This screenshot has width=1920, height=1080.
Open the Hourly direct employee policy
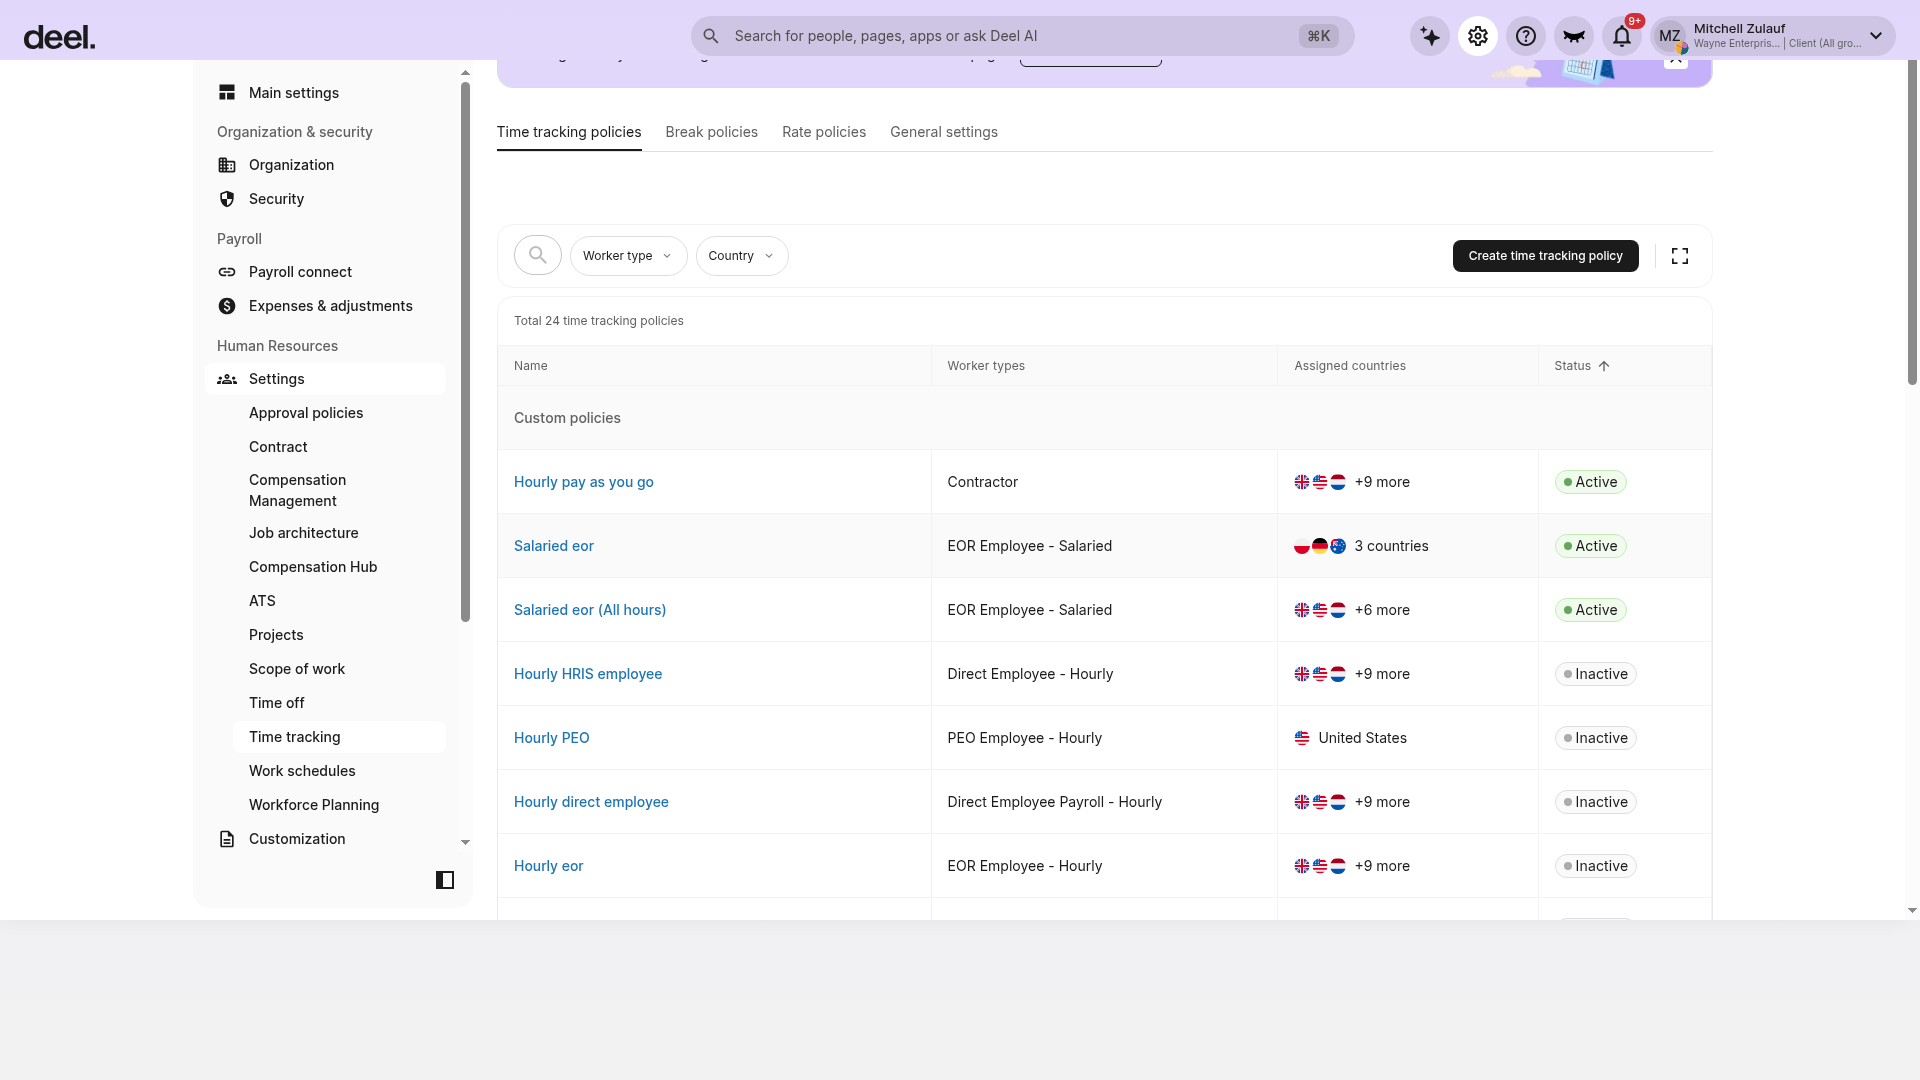(591, 802)
